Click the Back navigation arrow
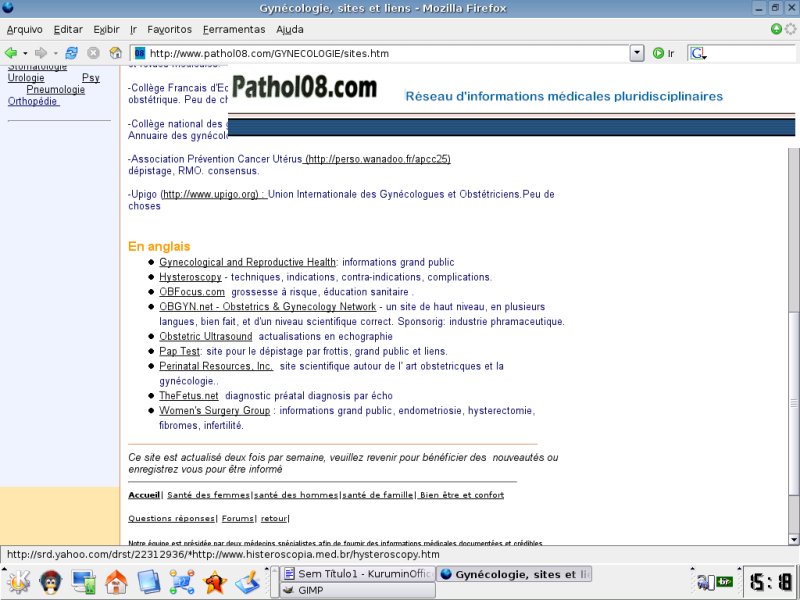This screenshot has height=600, width=800. (11, 53)
